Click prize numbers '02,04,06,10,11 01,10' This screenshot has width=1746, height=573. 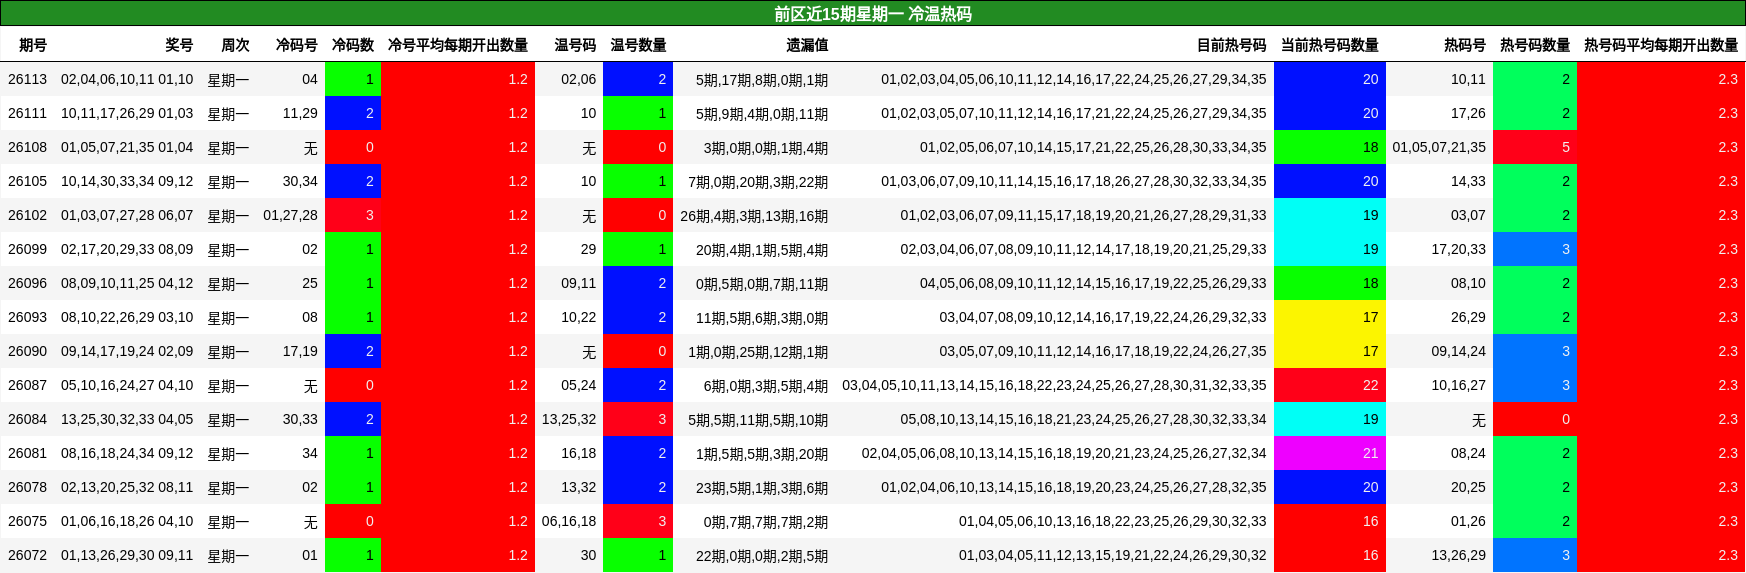(127, 79)
